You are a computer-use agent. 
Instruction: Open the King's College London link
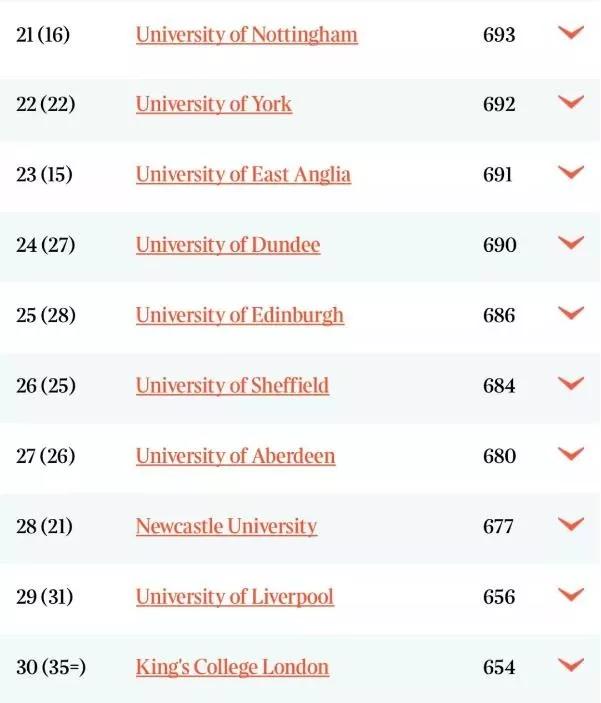232,667
